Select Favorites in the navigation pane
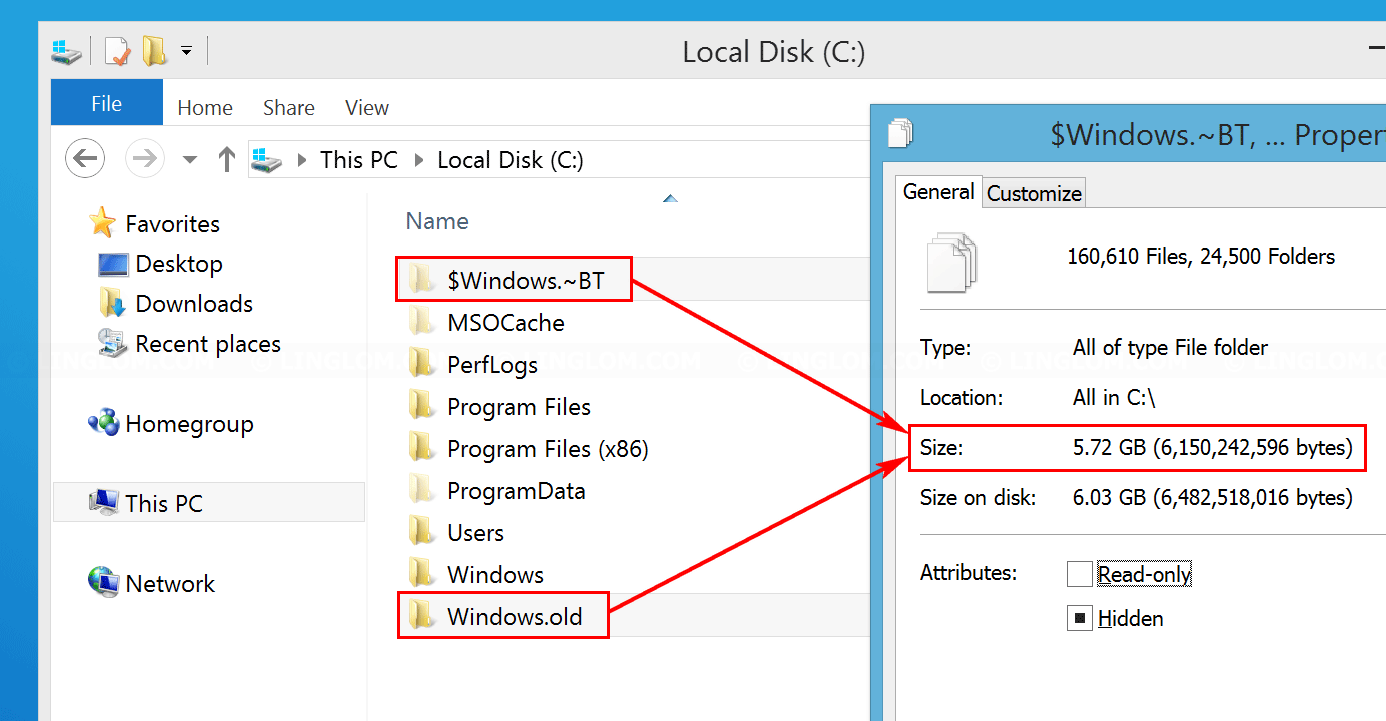 tap(172, 224)
